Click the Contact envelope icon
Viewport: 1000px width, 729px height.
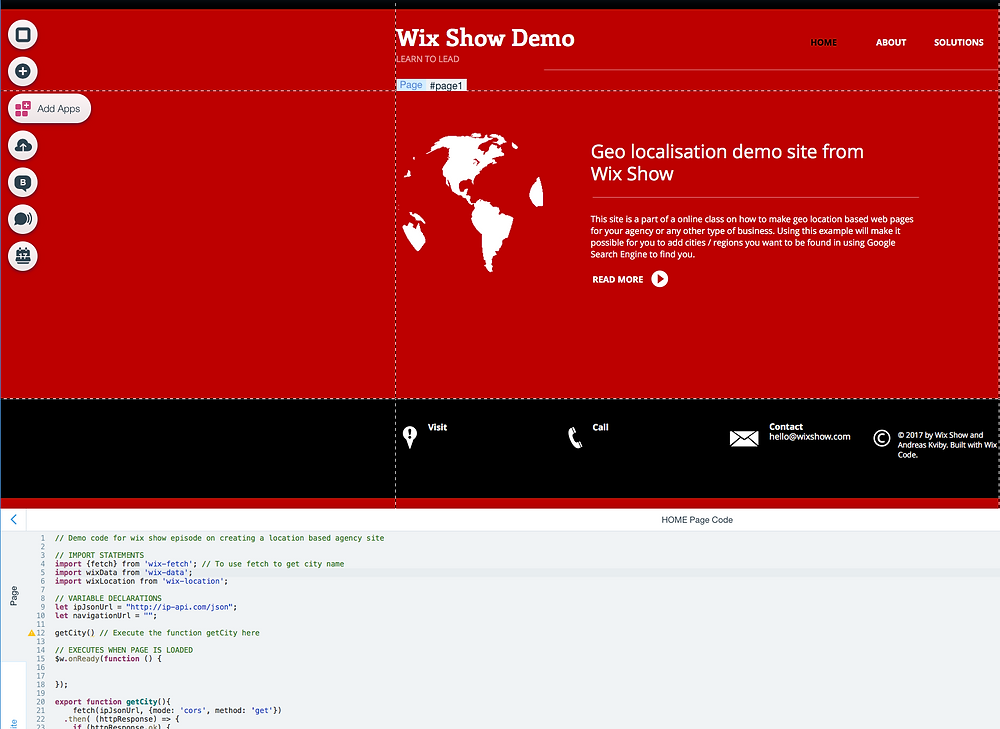point(744,438)
